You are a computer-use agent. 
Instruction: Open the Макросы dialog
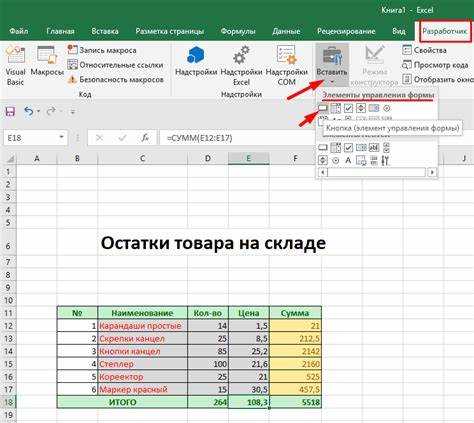point(47,61)
